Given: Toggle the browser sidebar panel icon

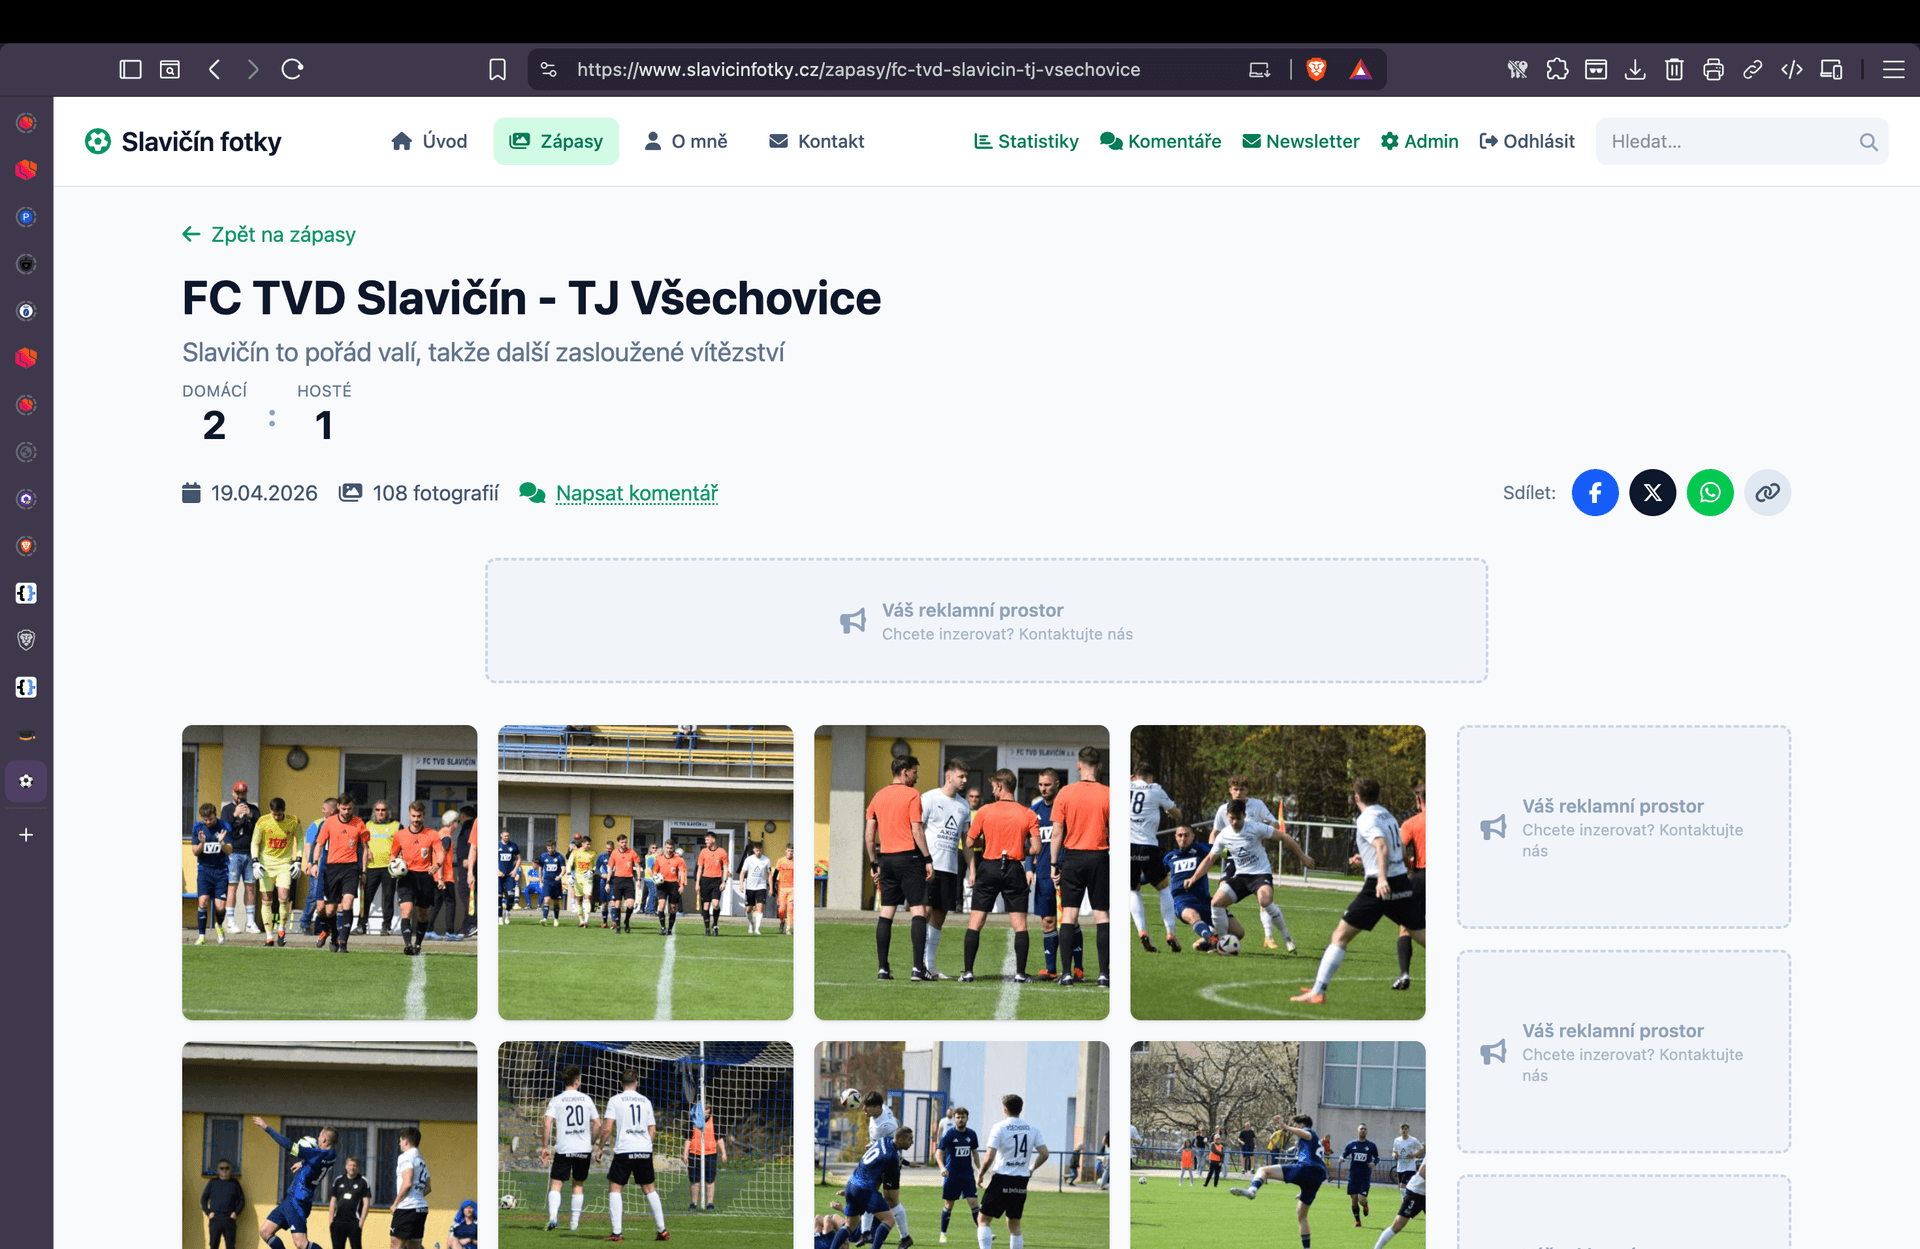Looking at the screenshot, I should tap(130, 69).
